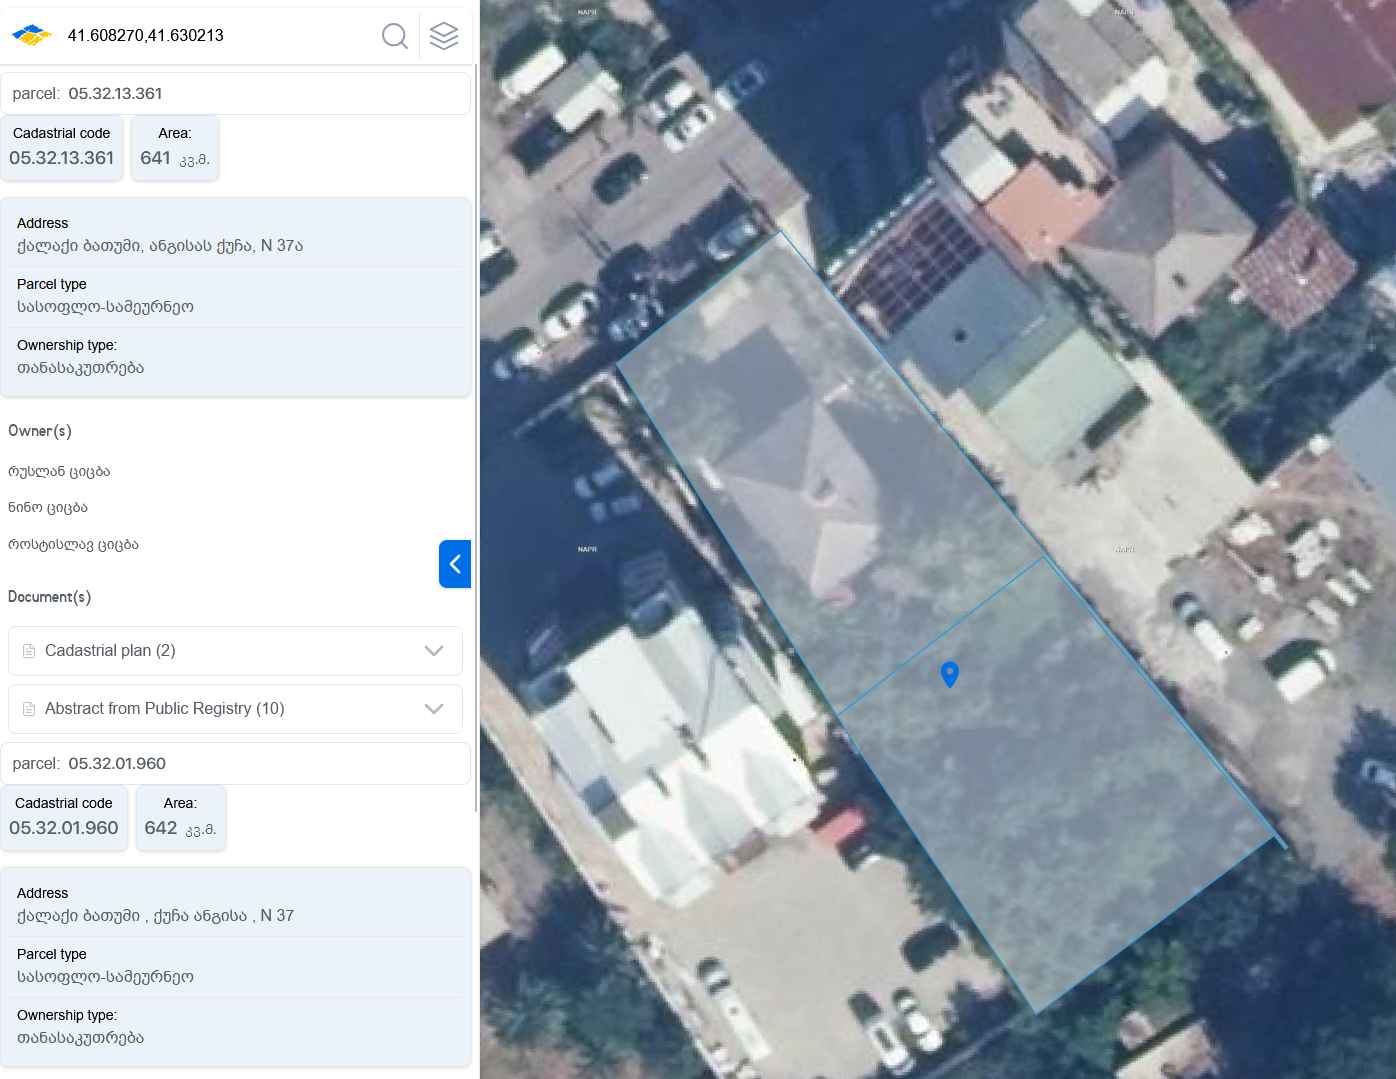
Task: Click the search magnifier icon
Action: tap(395, 36)
